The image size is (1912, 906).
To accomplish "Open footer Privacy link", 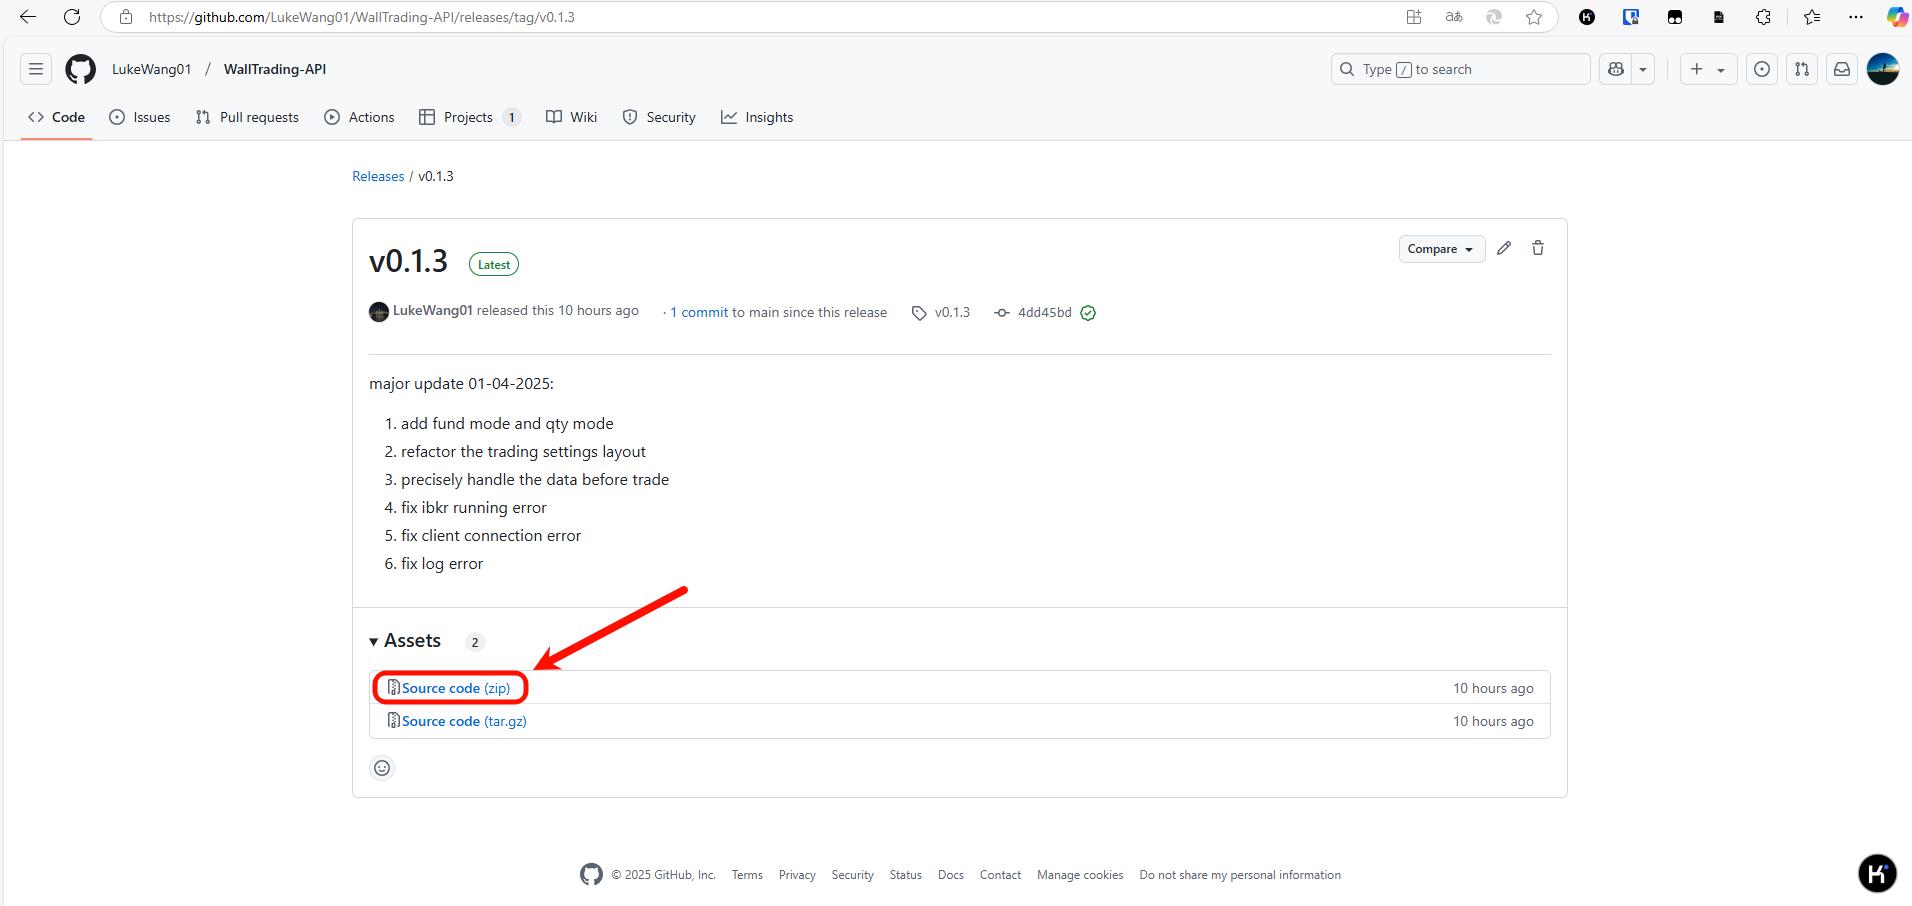I will 797,875.
